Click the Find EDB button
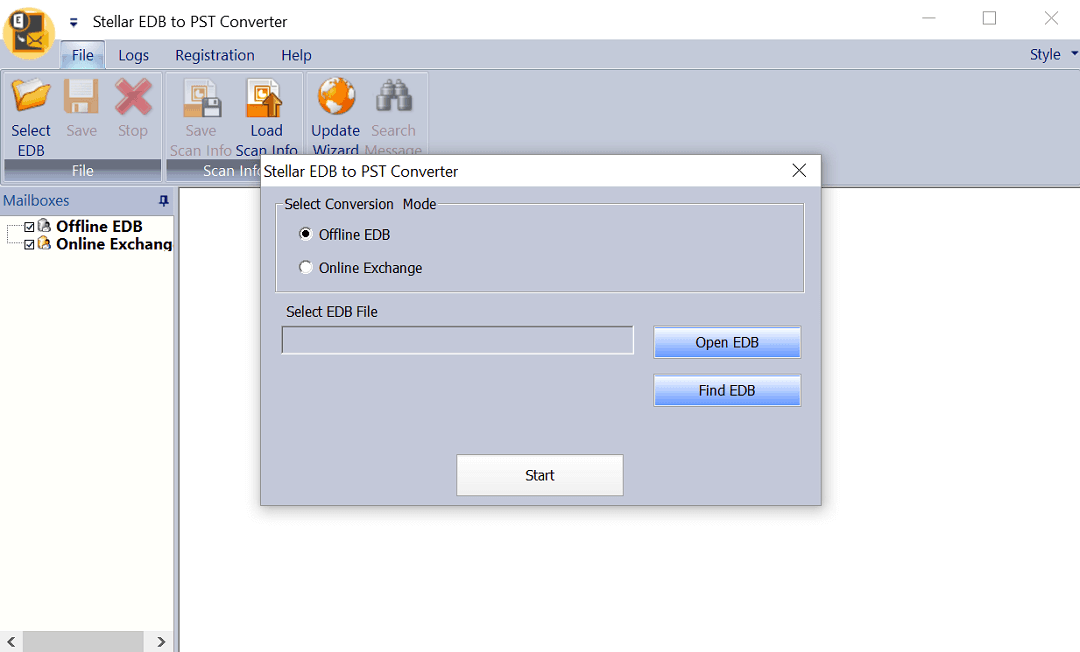 [727, 390]
